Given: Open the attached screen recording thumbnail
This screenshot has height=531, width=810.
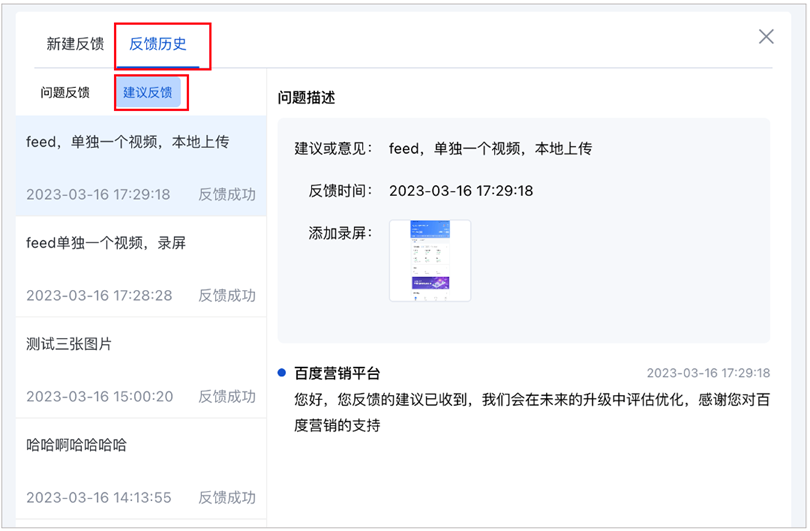Looking at the screenshot, I should tap(430, 261).
